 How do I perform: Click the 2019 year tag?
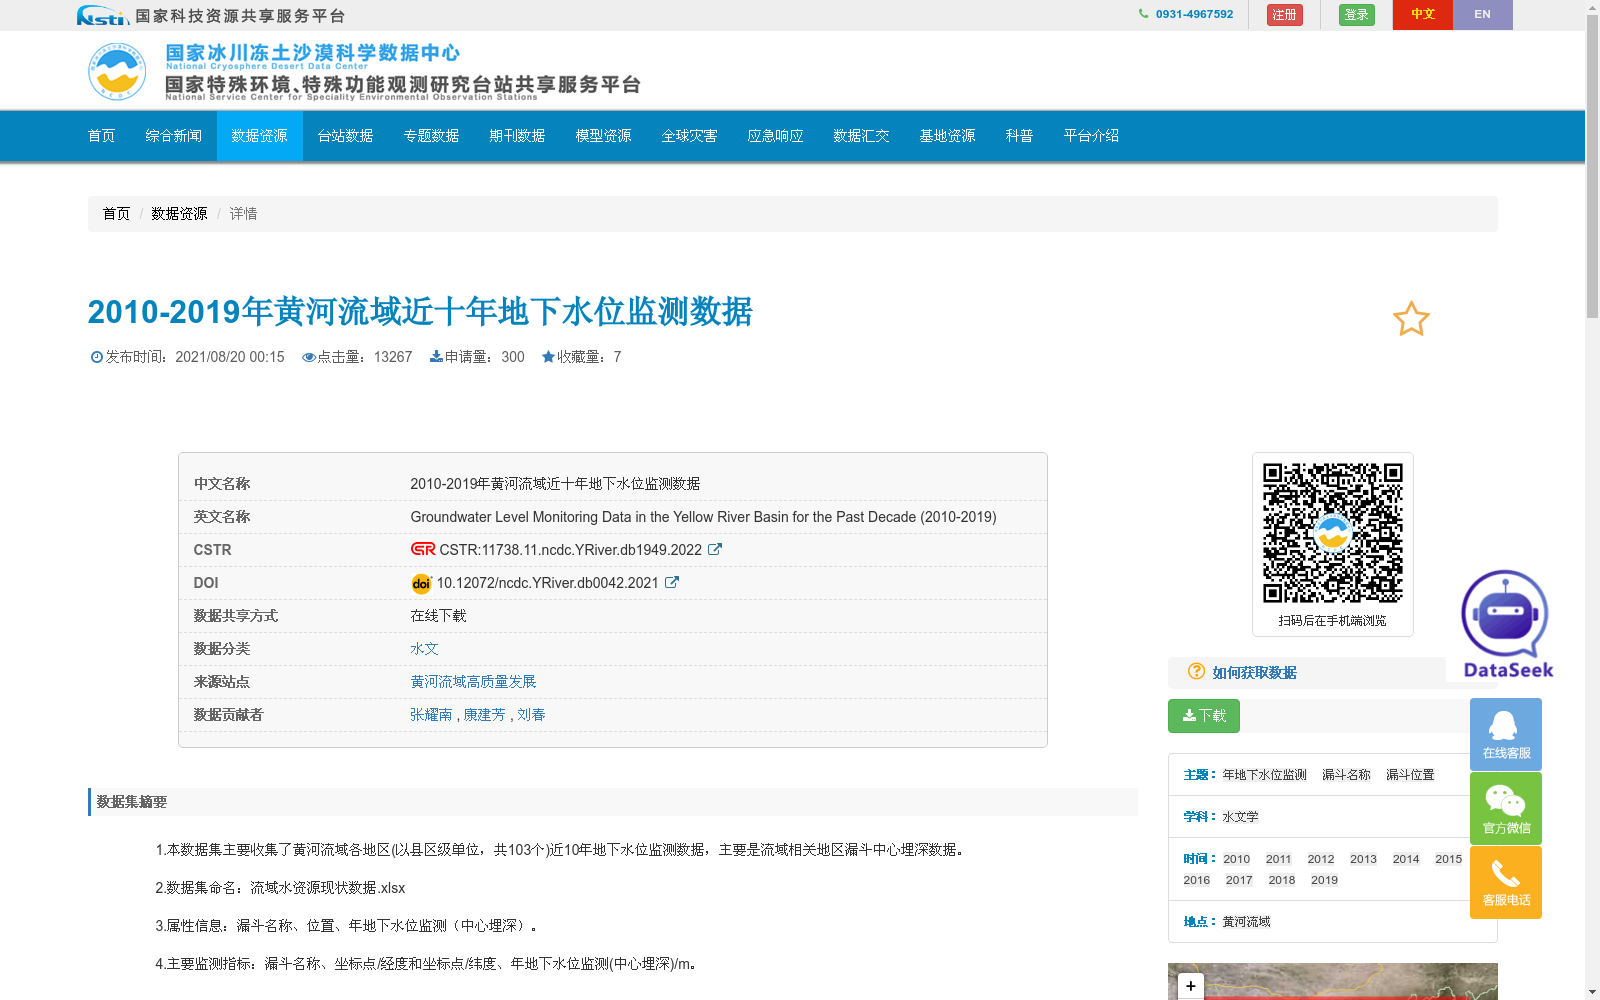1324,880
